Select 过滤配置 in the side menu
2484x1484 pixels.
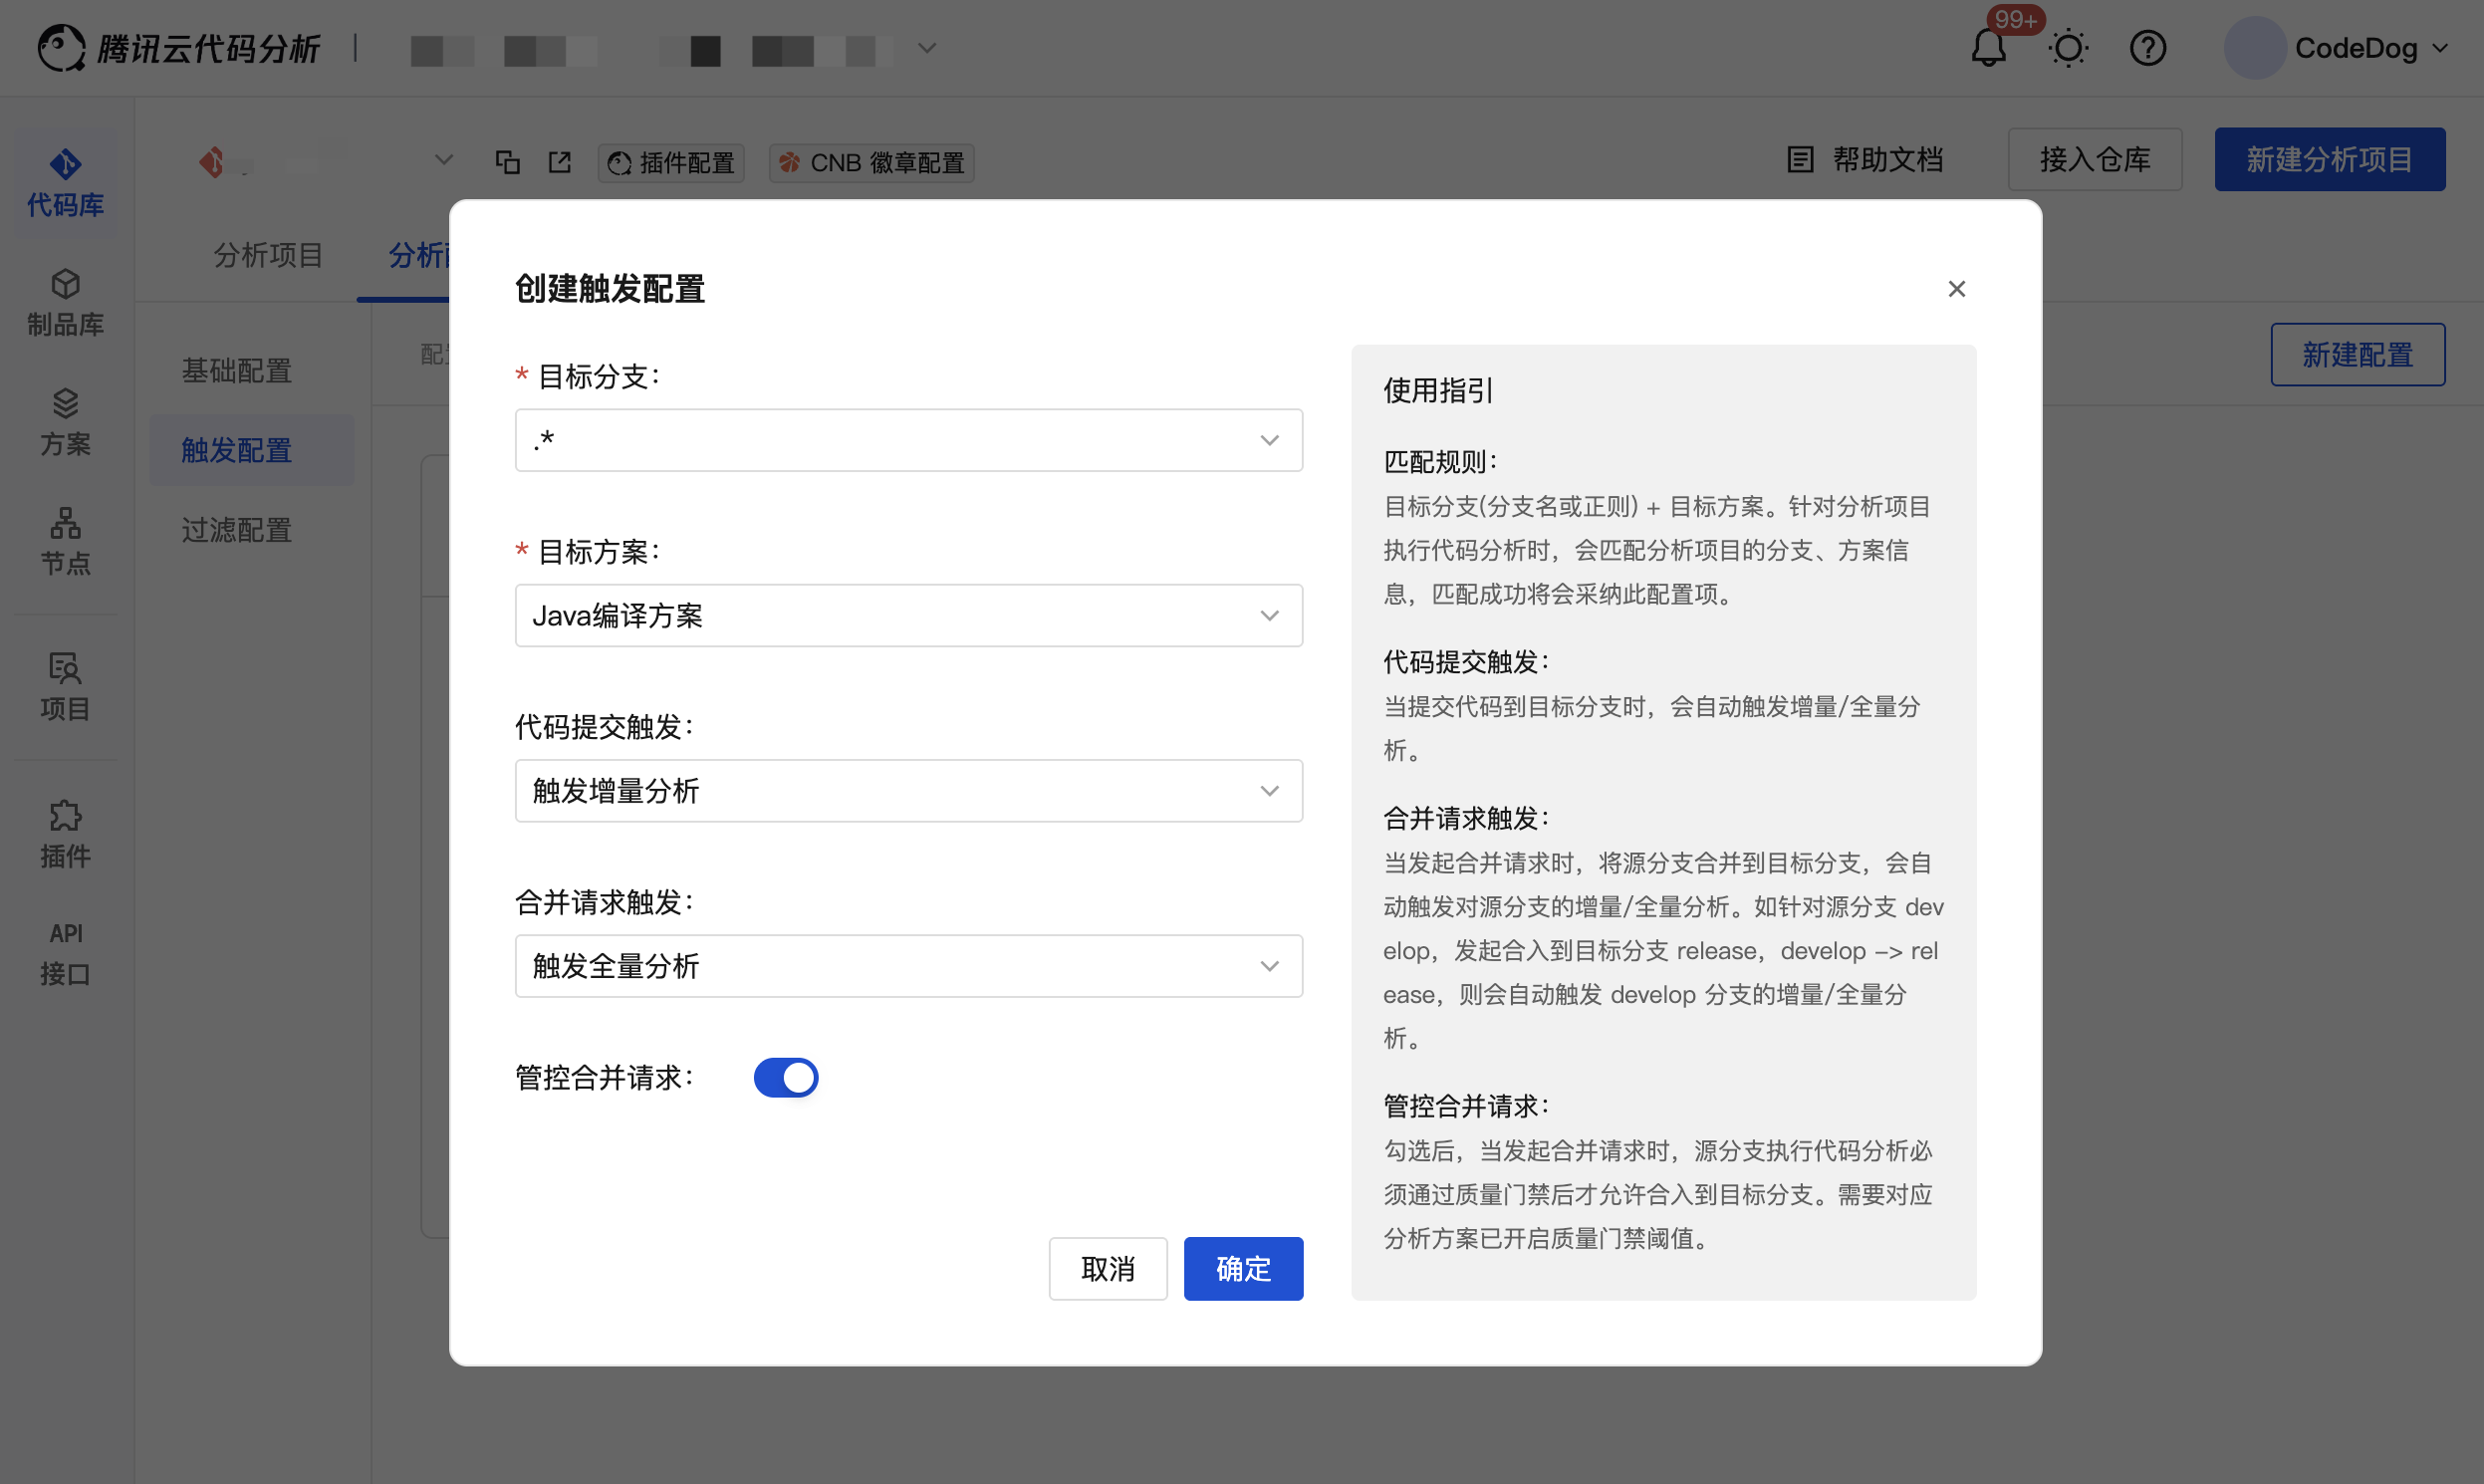tap(237, 529)
